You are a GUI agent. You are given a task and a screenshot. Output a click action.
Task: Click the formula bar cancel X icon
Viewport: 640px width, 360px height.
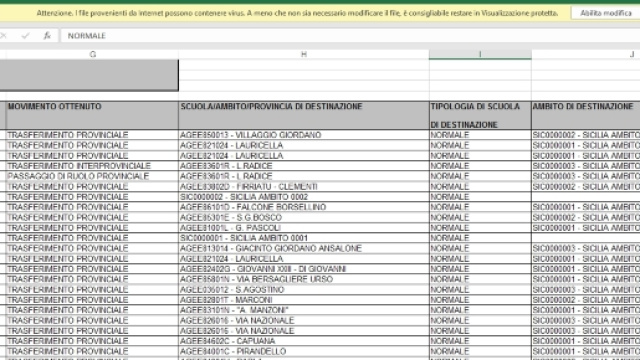(3, 36)
